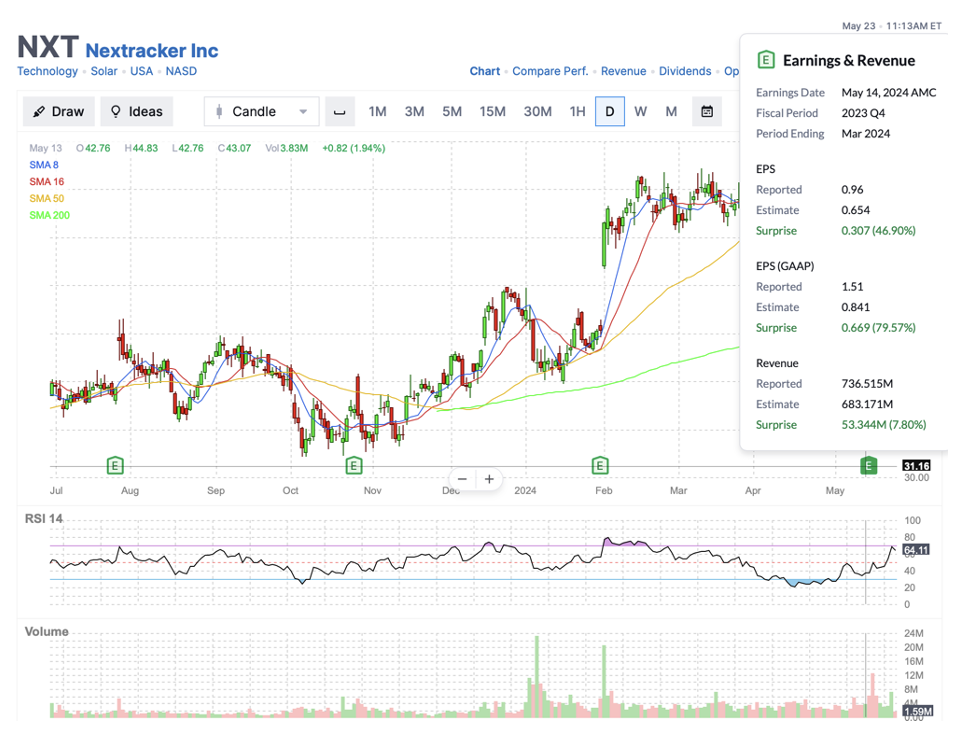The image size is (967, 737).
Task: Select the 1M timeframe
Action: pyautogui.click(x=377, y=112)
